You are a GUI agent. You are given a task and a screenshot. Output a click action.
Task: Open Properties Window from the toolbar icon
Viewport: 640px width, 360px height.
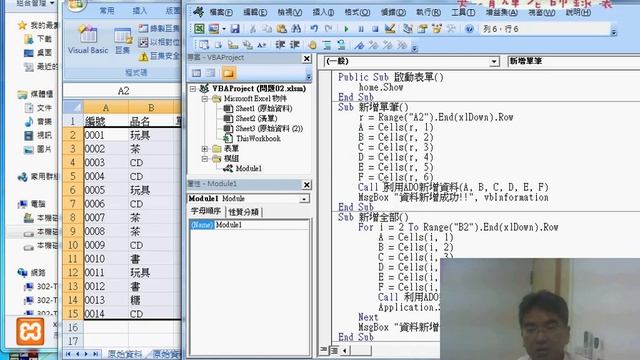[x=422, y=29]
